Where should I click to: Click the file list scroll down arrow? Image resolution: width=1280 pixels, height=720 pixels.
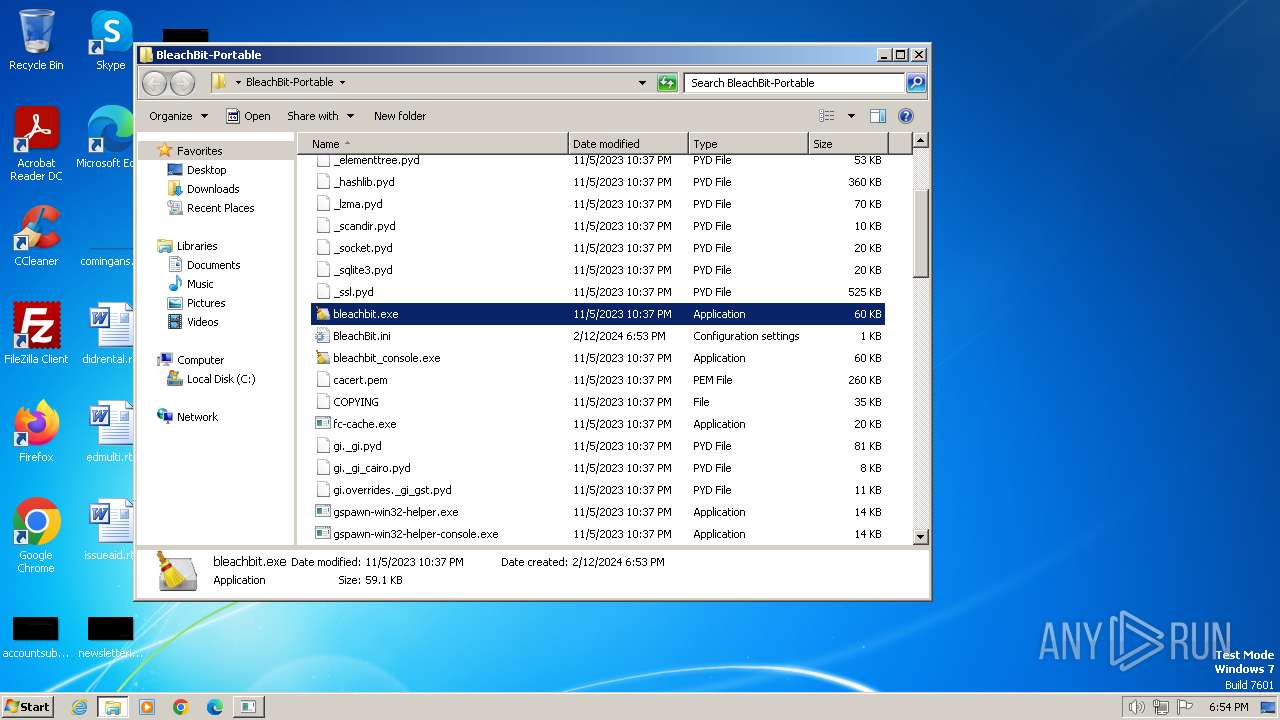[x=921, y=536]
